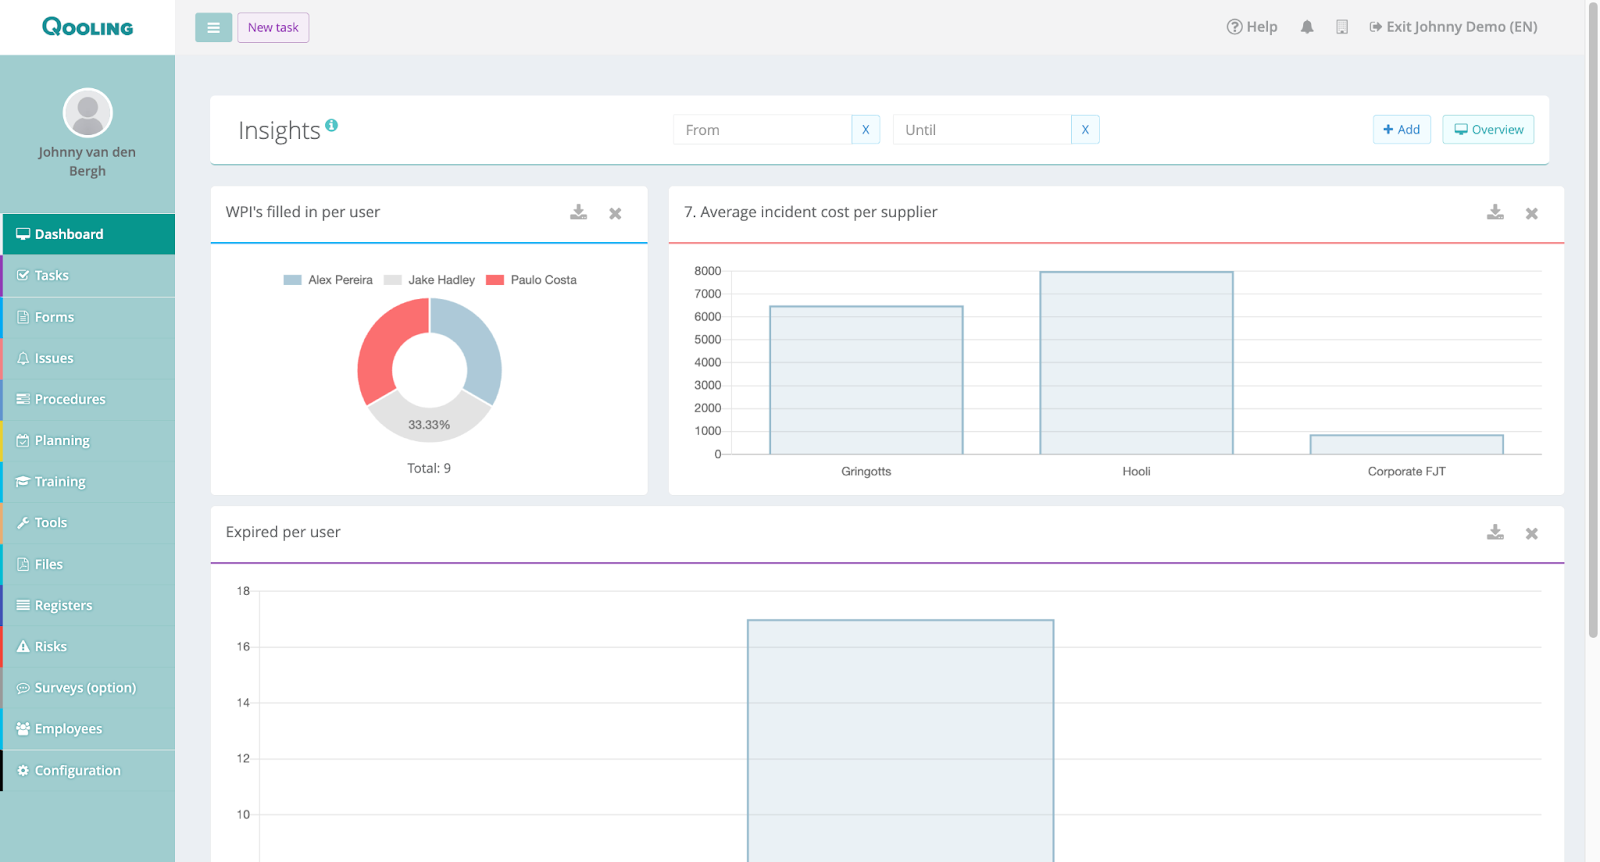Click the Gringotts bar in the cost chart
The image size is (1600, 862).
pyautogui.click(x=866, y=380)
